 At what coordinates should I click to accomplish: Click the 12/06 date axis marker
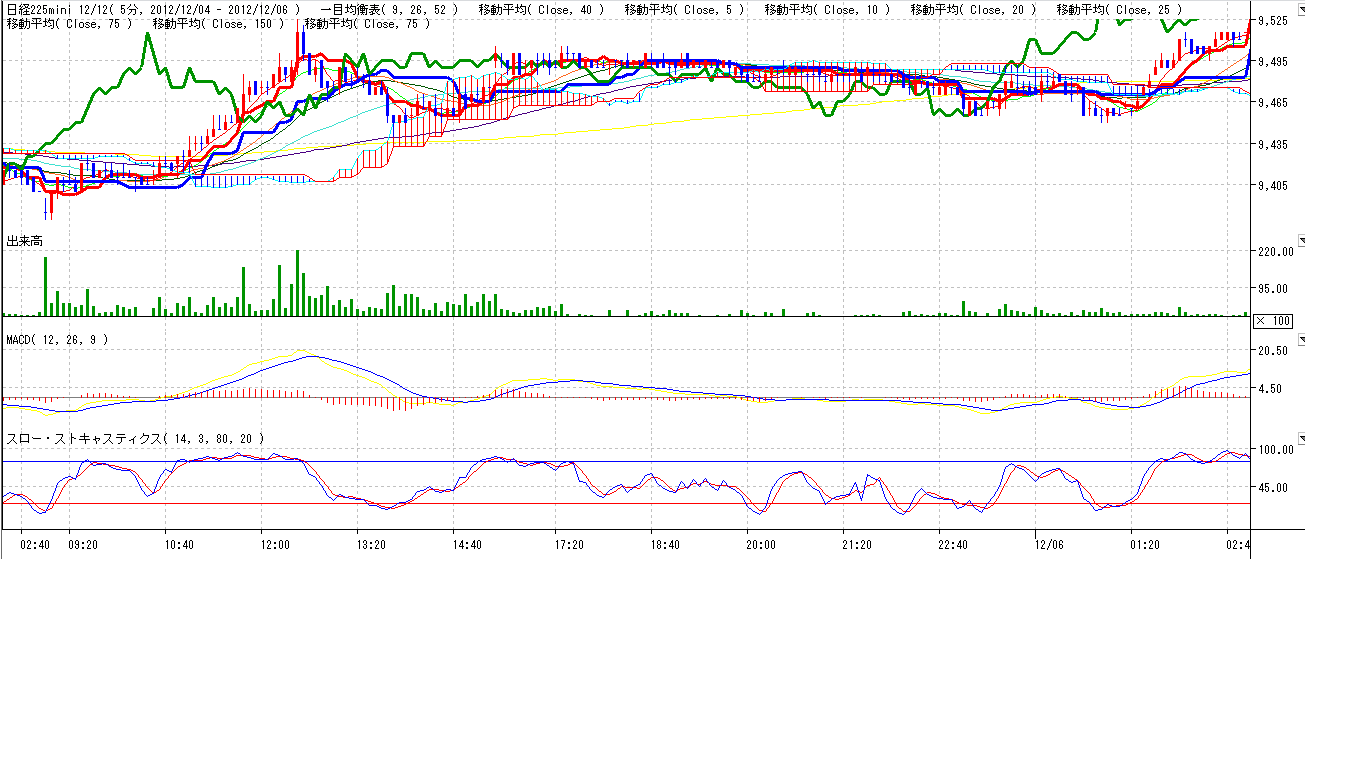click(1047, 545)
